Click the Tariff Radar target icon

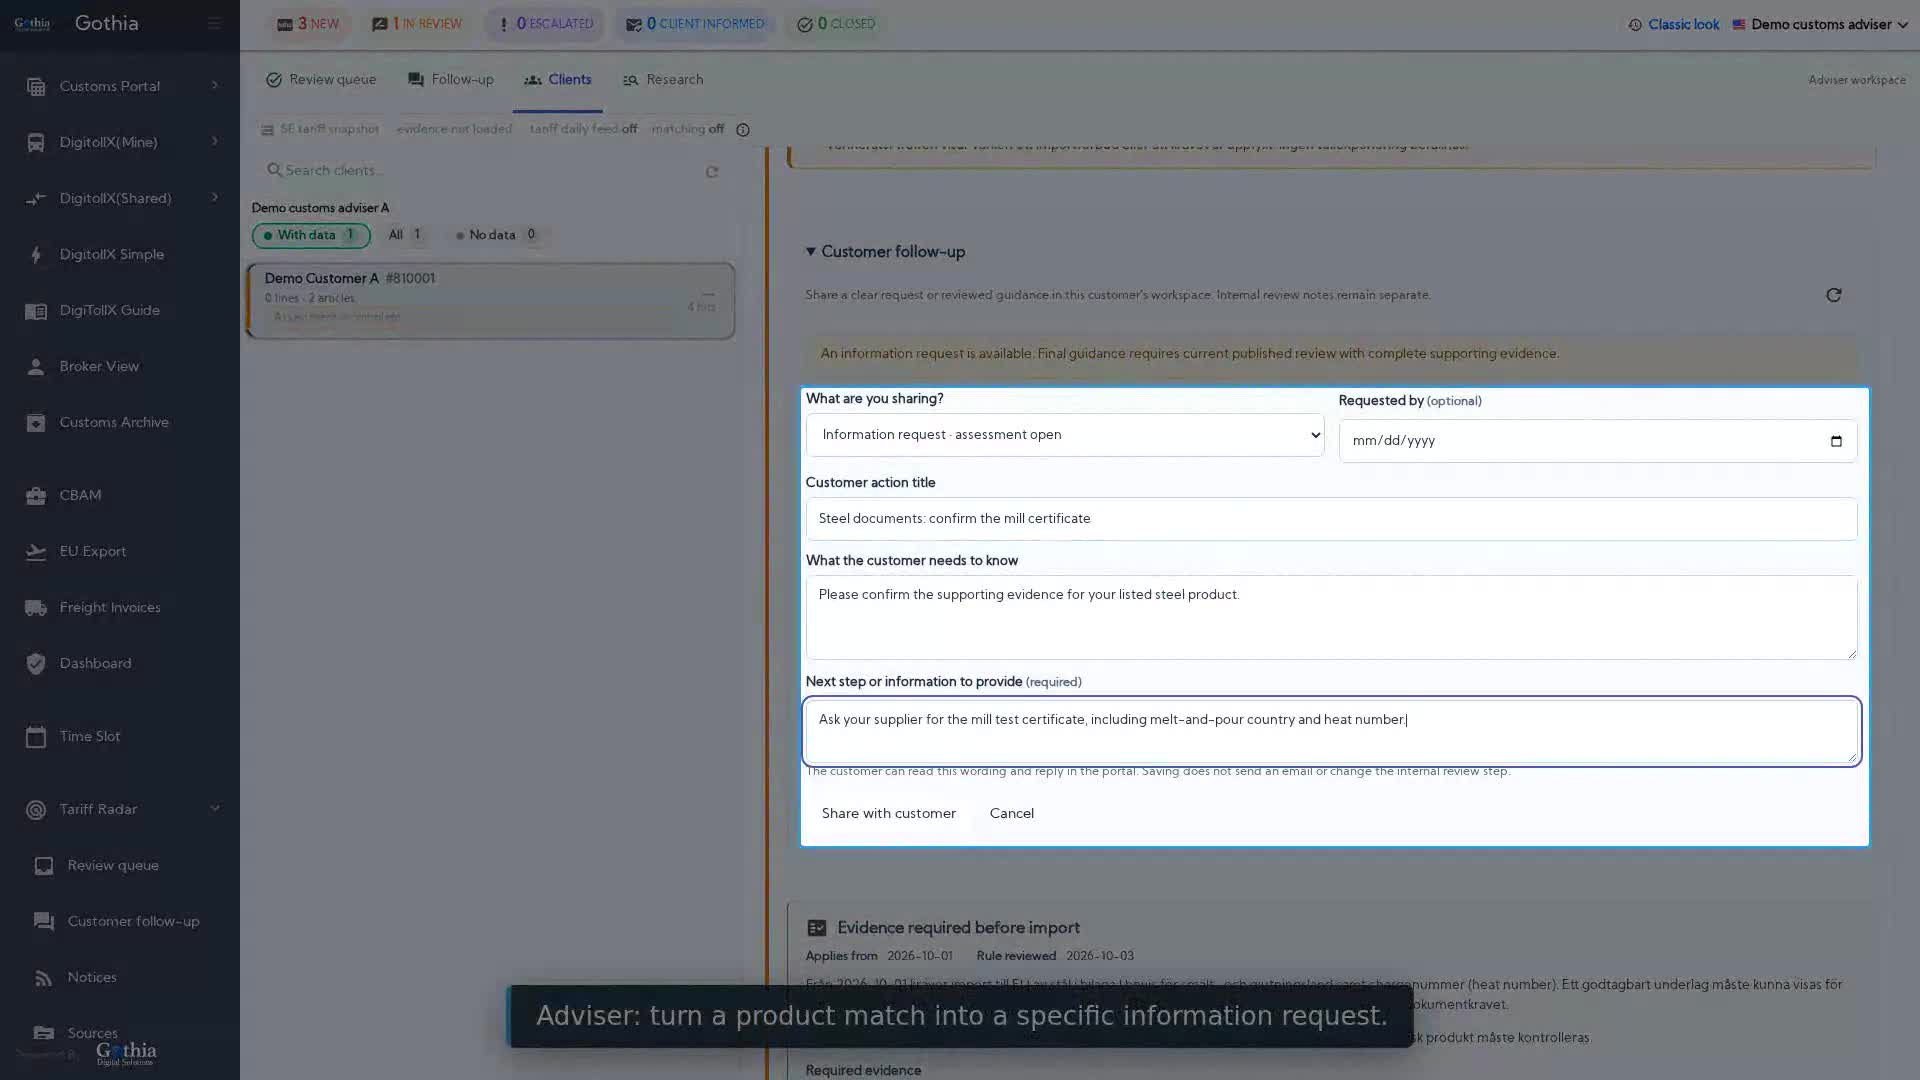point(36,810)
